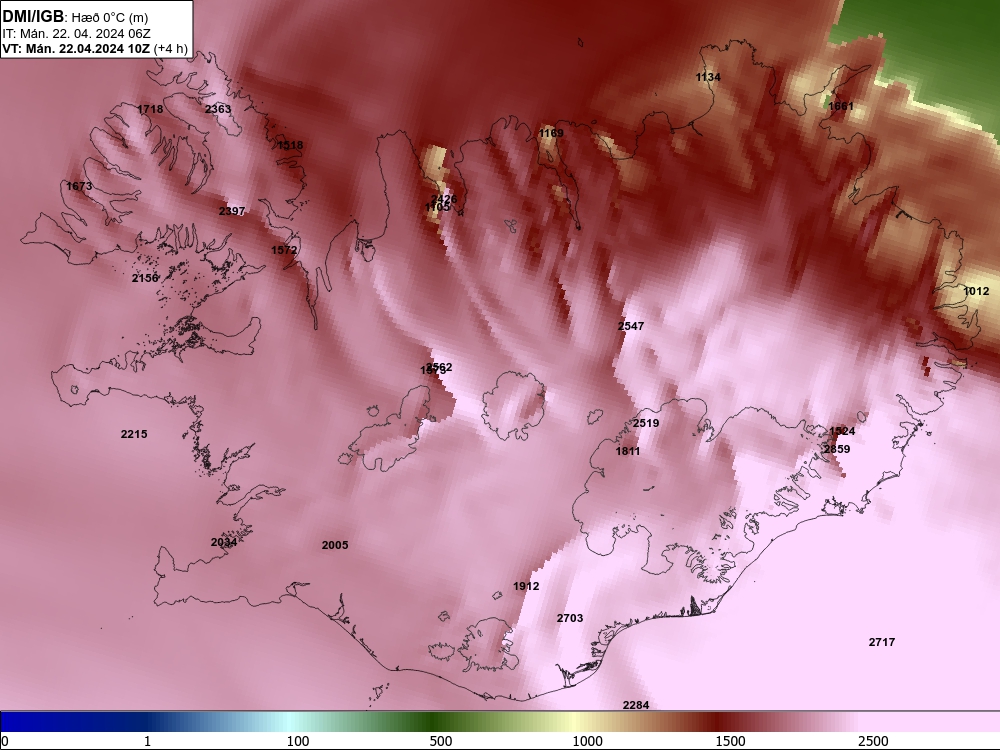Click the 1134 height label
Screen dimensions: 1000x750
(708, 77)
